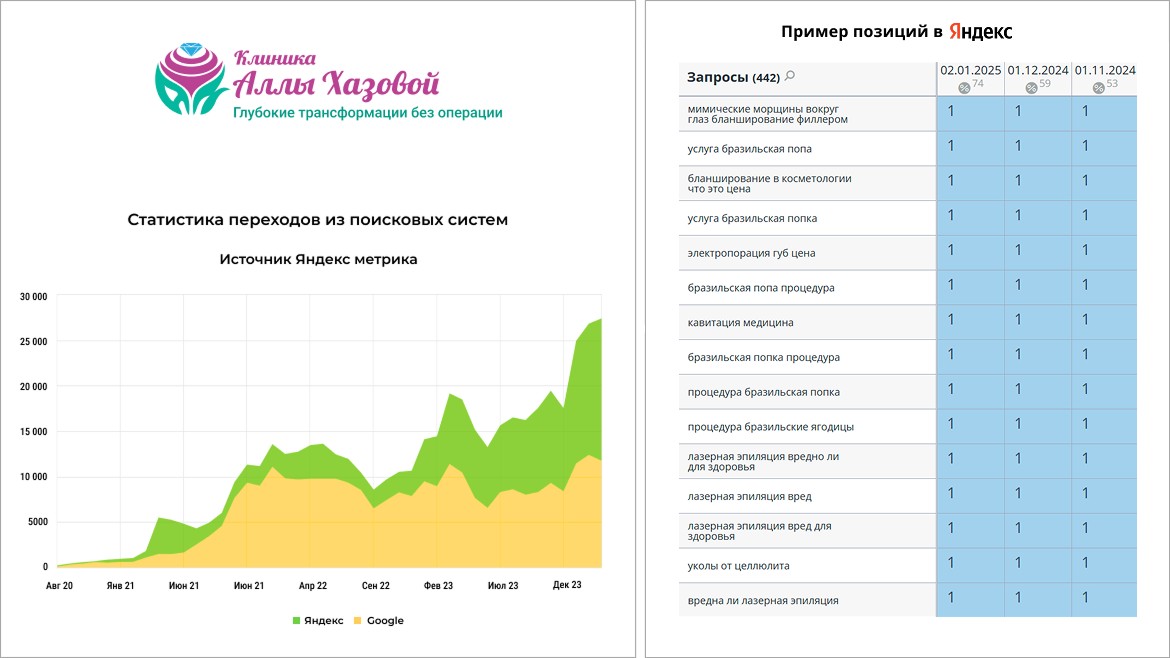
Task: Click 'Статистика переходов из поисковых систем' heading
Action: click(x=318, y=219)
